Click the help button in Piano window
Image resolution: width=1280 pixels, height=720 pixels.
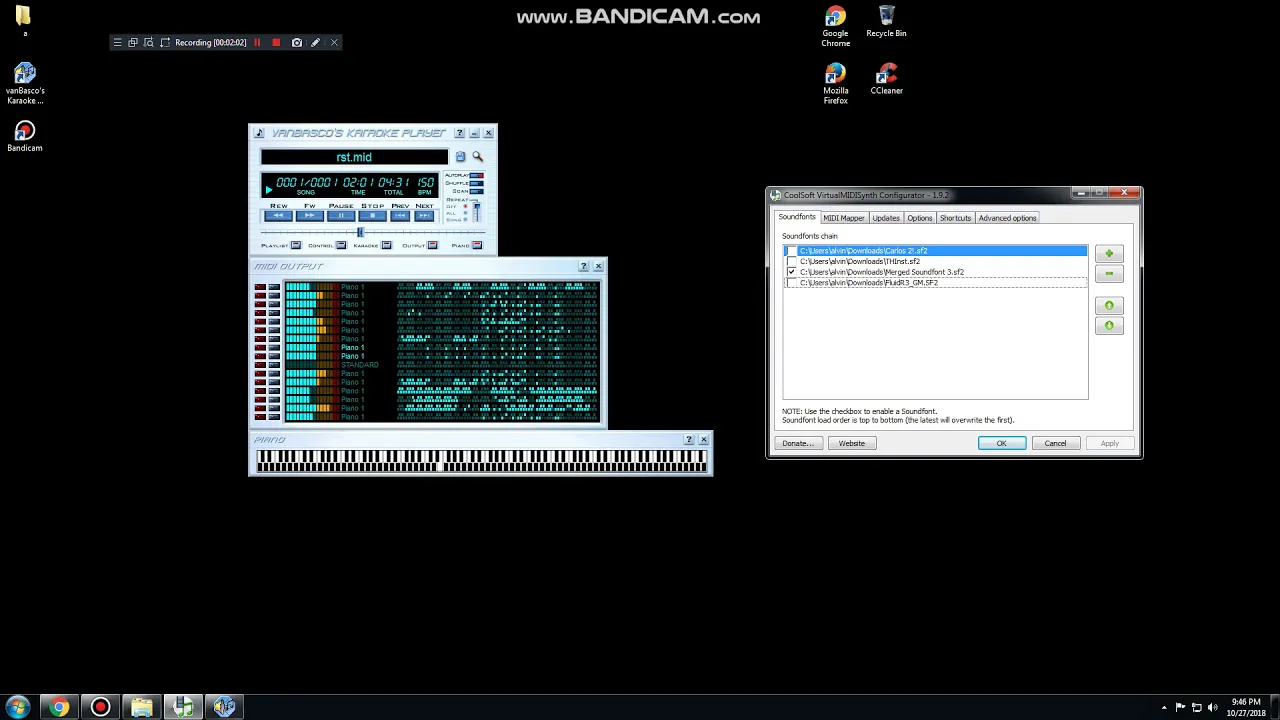point(689,440)
